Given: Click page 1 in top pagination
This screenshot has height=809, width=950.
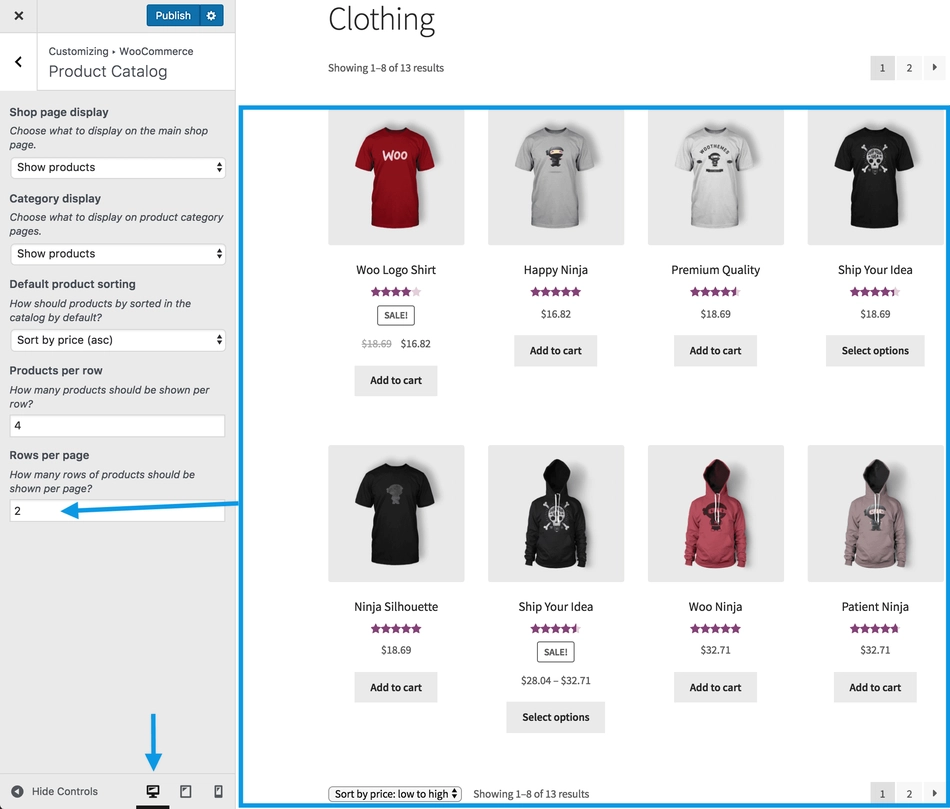Looking at the screenshot, I should point(882,68).
